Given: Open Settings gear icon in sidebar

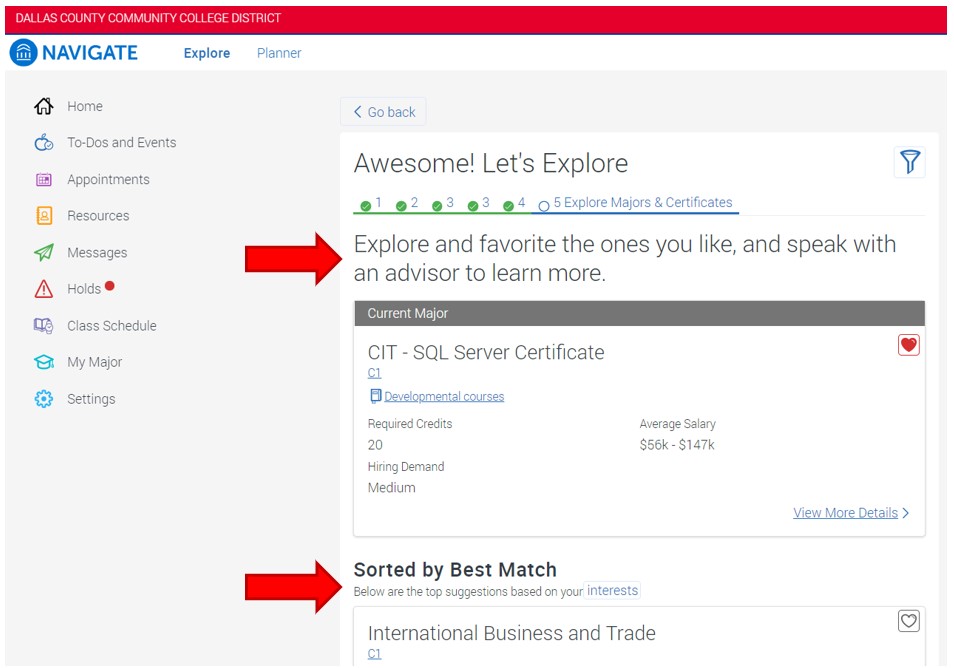Looking at the screenshot, I should click(43, 399).
